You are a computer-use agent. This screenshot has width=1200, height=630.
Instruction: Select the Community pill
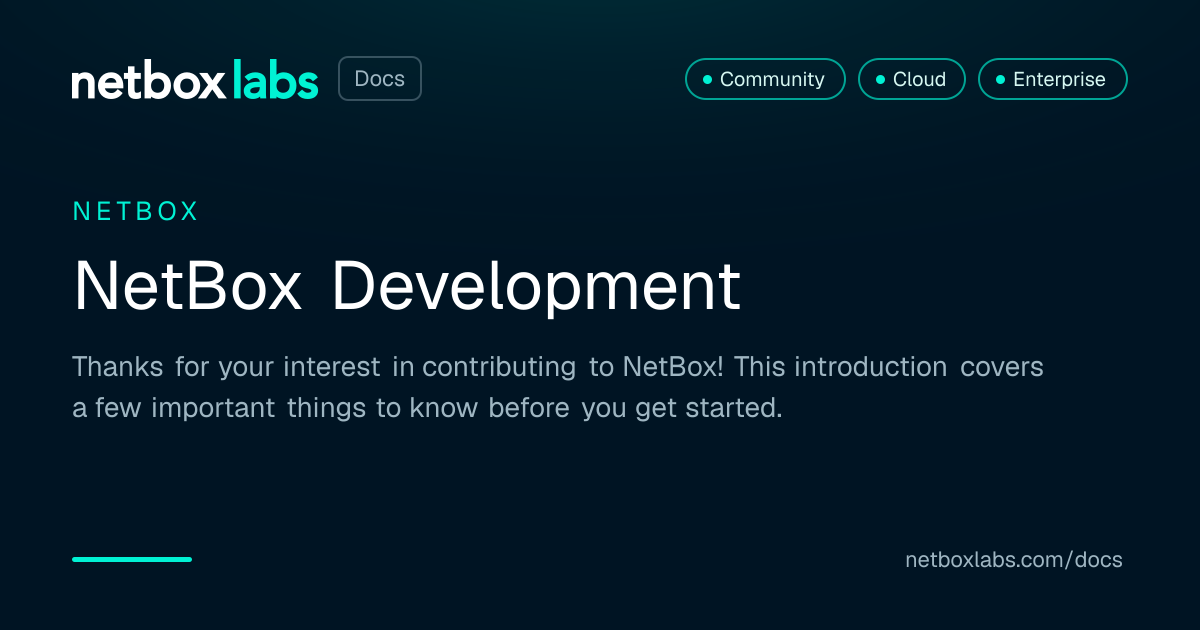click(765, 79)
